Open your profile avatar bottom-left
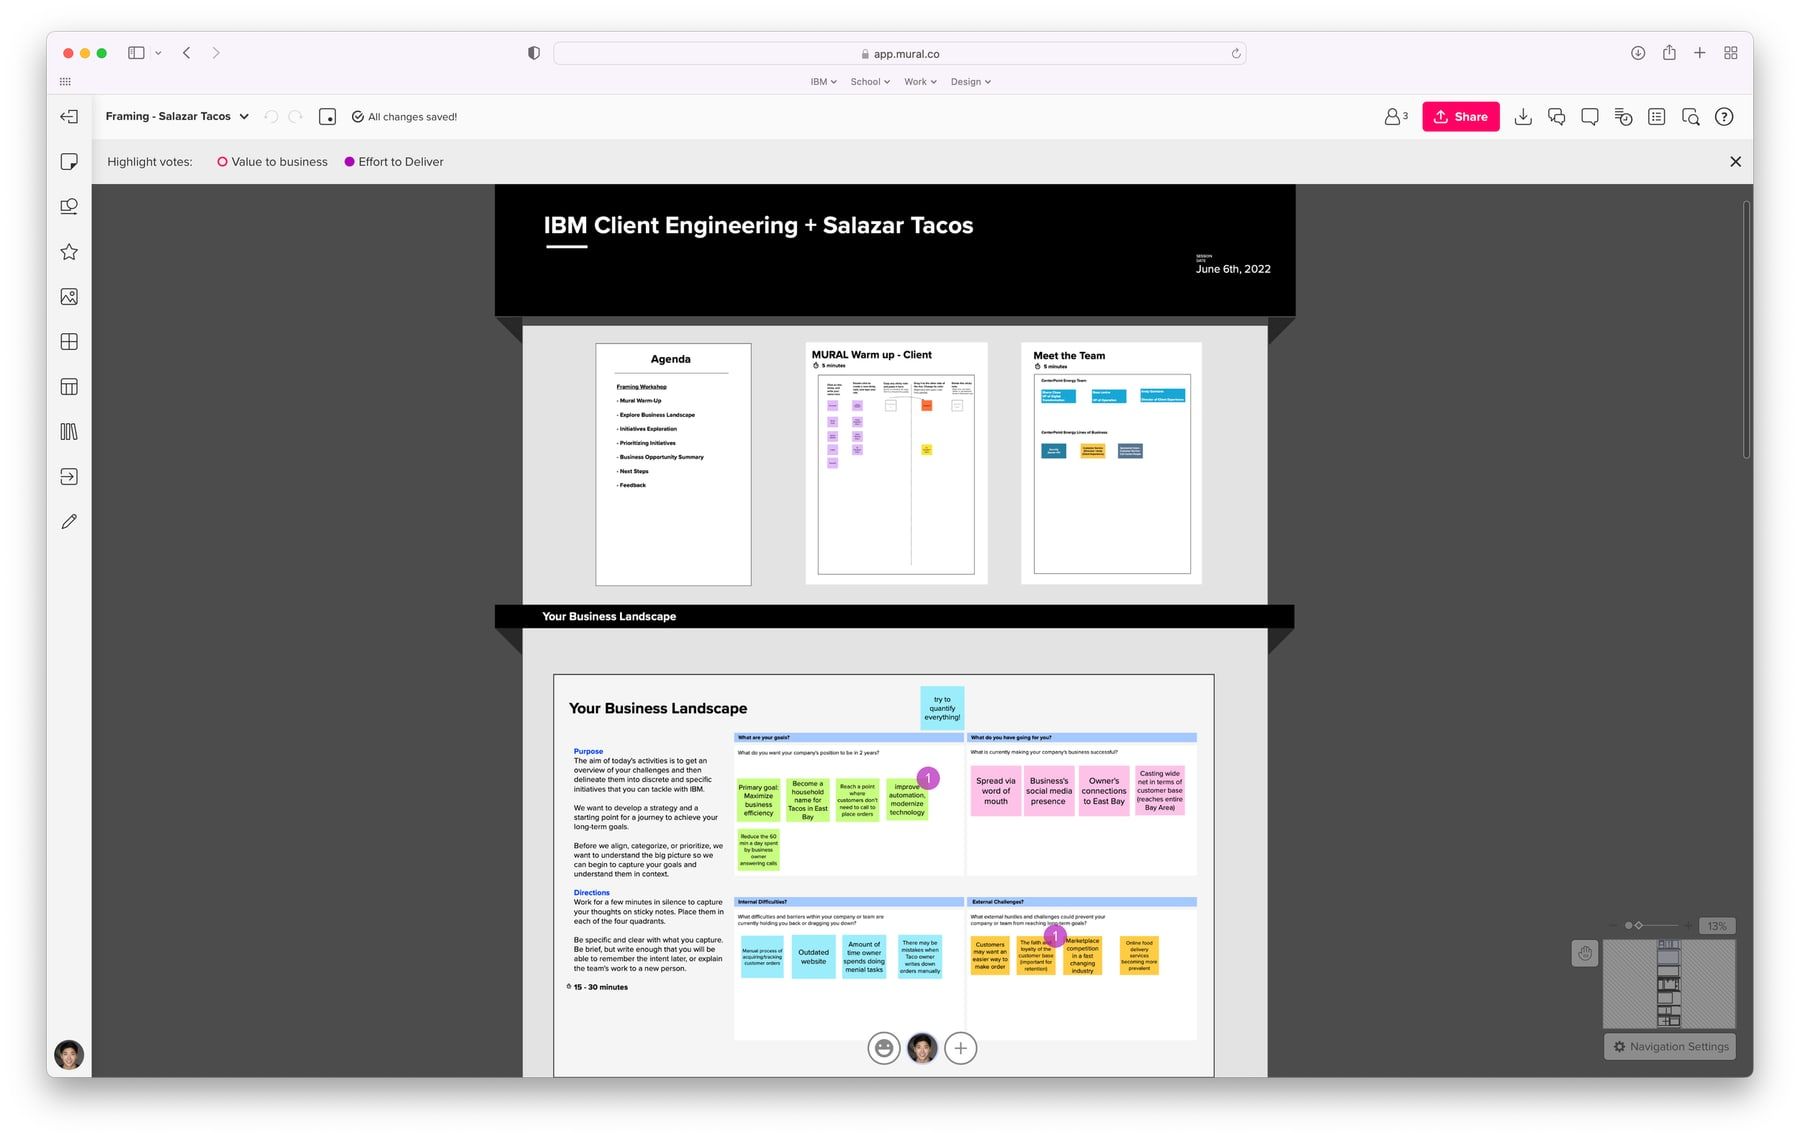The width and height of the screenshot is (1800, 1139). click(69, 1055)
